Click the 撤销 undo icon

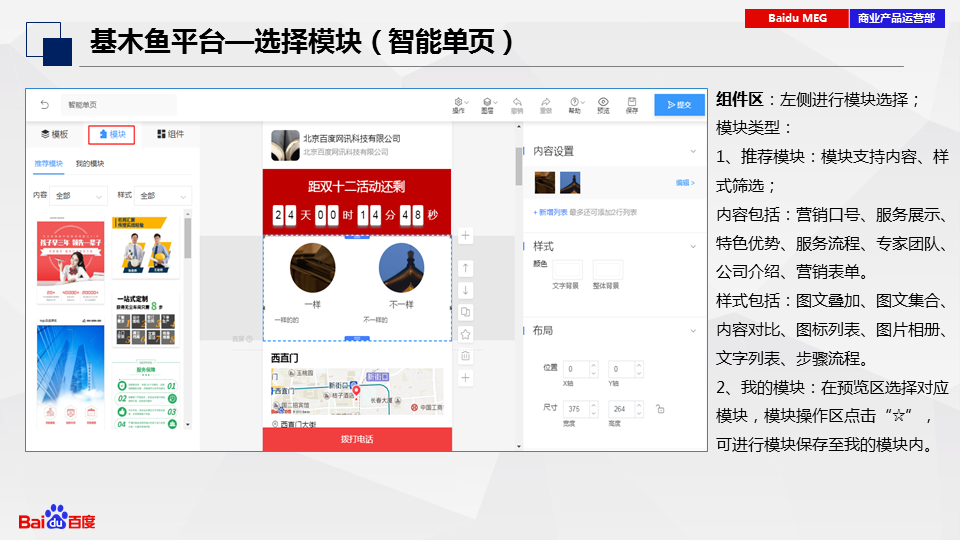[517, 105]
